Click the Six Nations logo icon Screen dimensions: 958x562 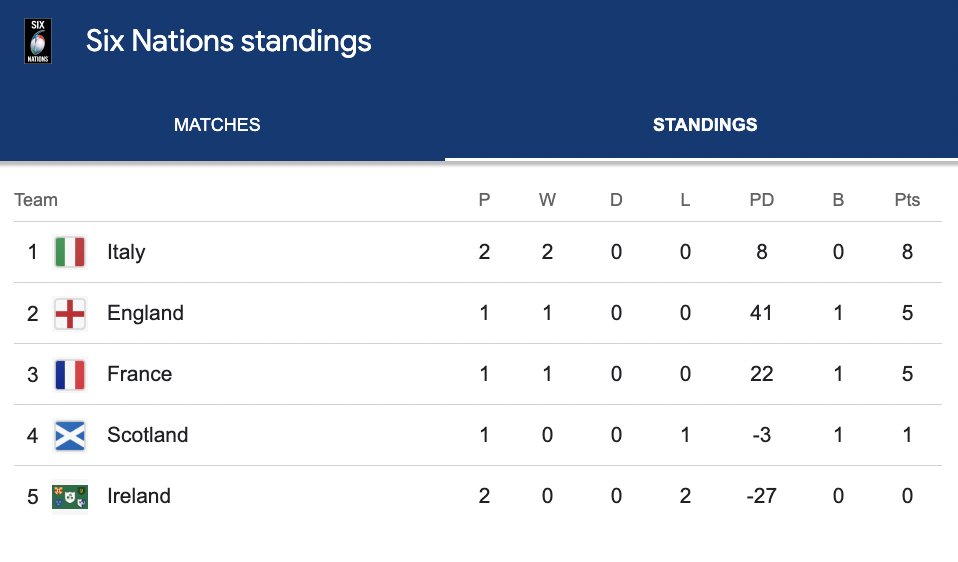click(x=38, y=41)
